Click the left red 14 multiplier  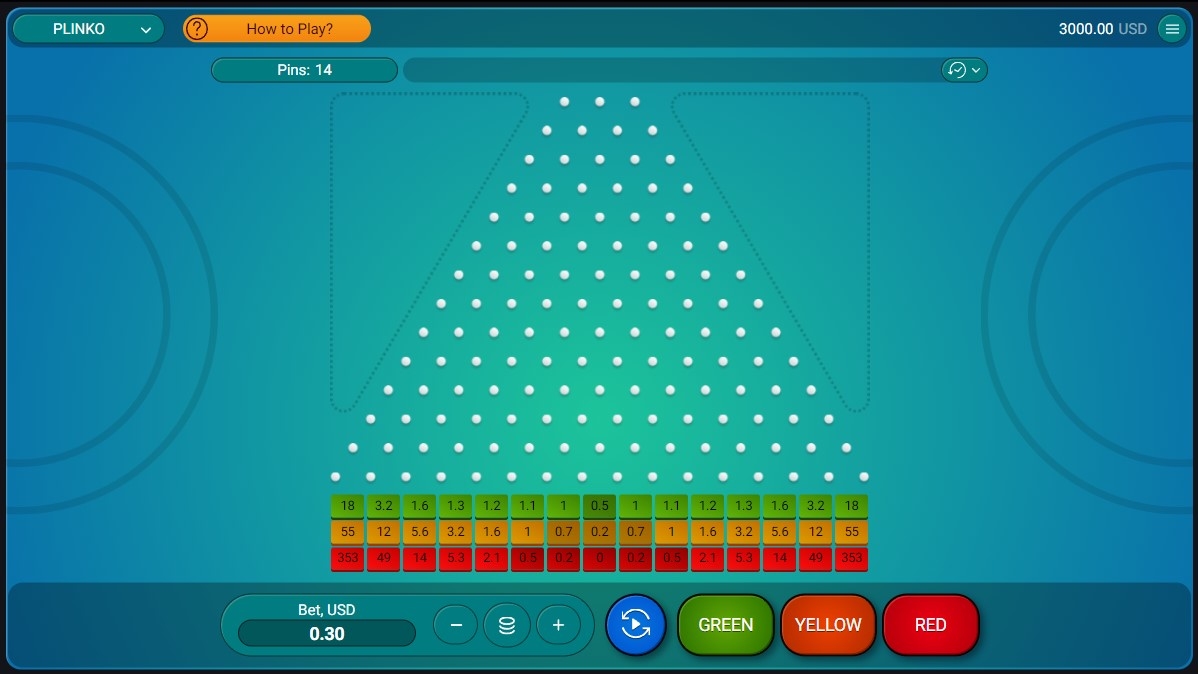pos(419,559)
